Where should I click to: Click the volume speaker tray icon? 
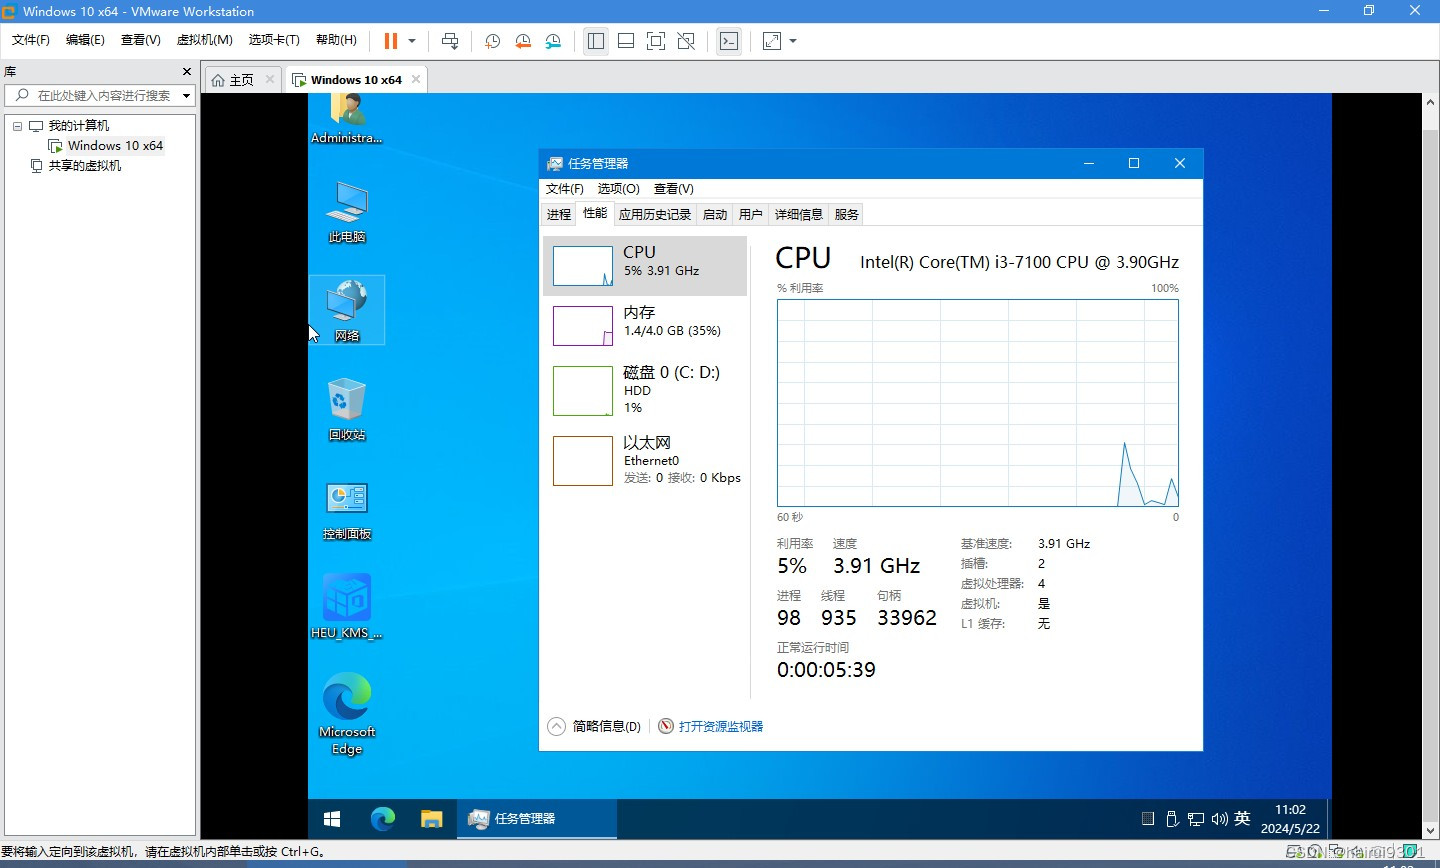point(1219,819)
